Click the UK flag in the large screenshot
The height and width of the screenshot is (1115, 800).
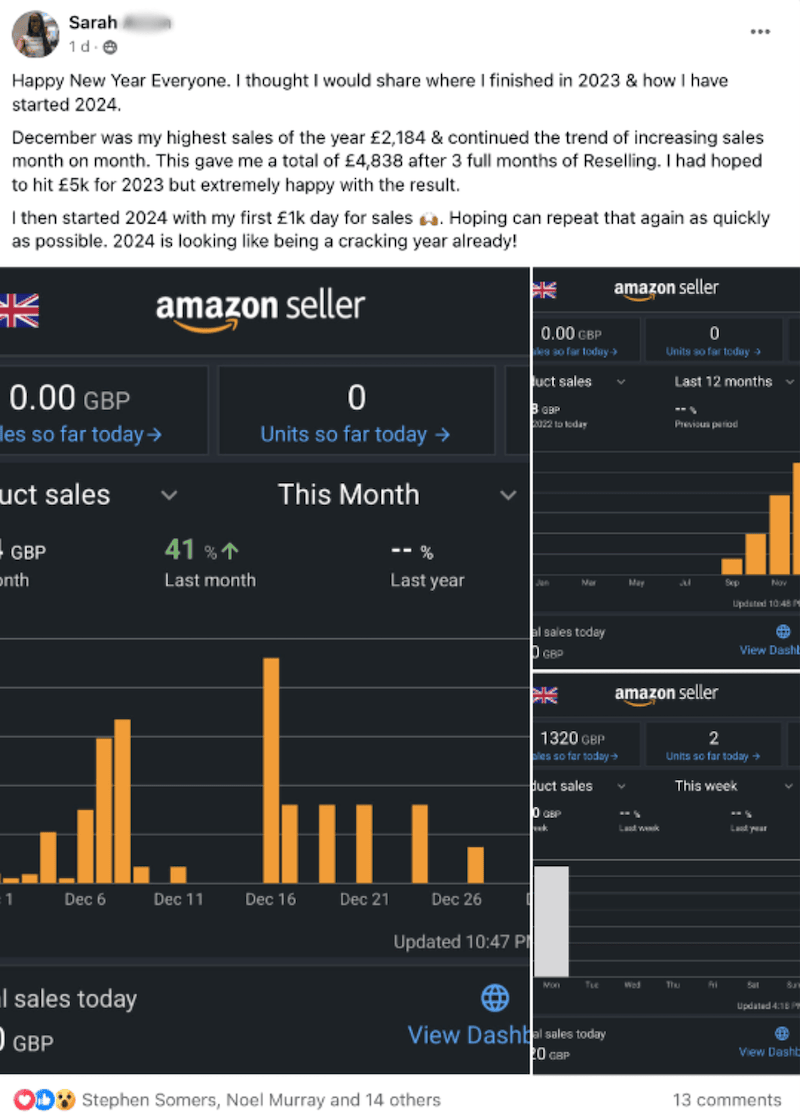click(x=17, y=311)
